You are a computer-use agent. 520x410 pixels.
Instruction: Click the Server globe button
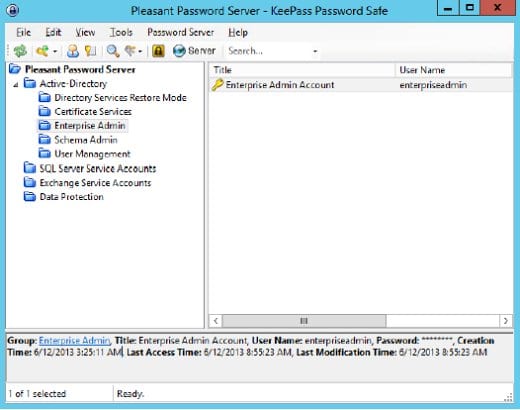tap(194, 51)
